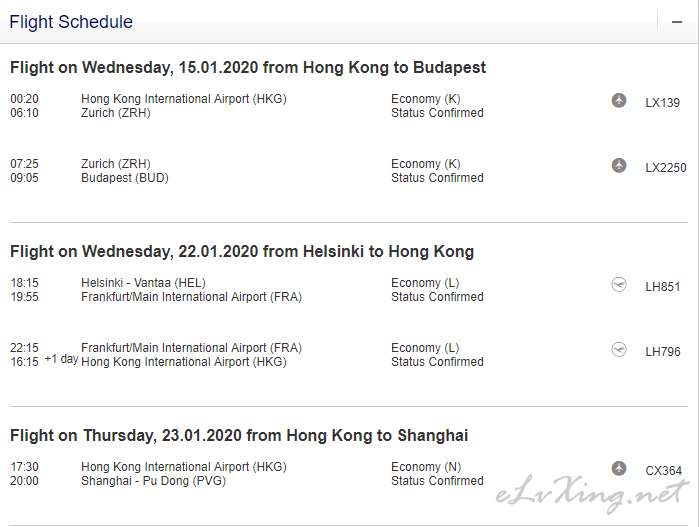Click Budapest (BUD) destination text

[x=125, y=178]
